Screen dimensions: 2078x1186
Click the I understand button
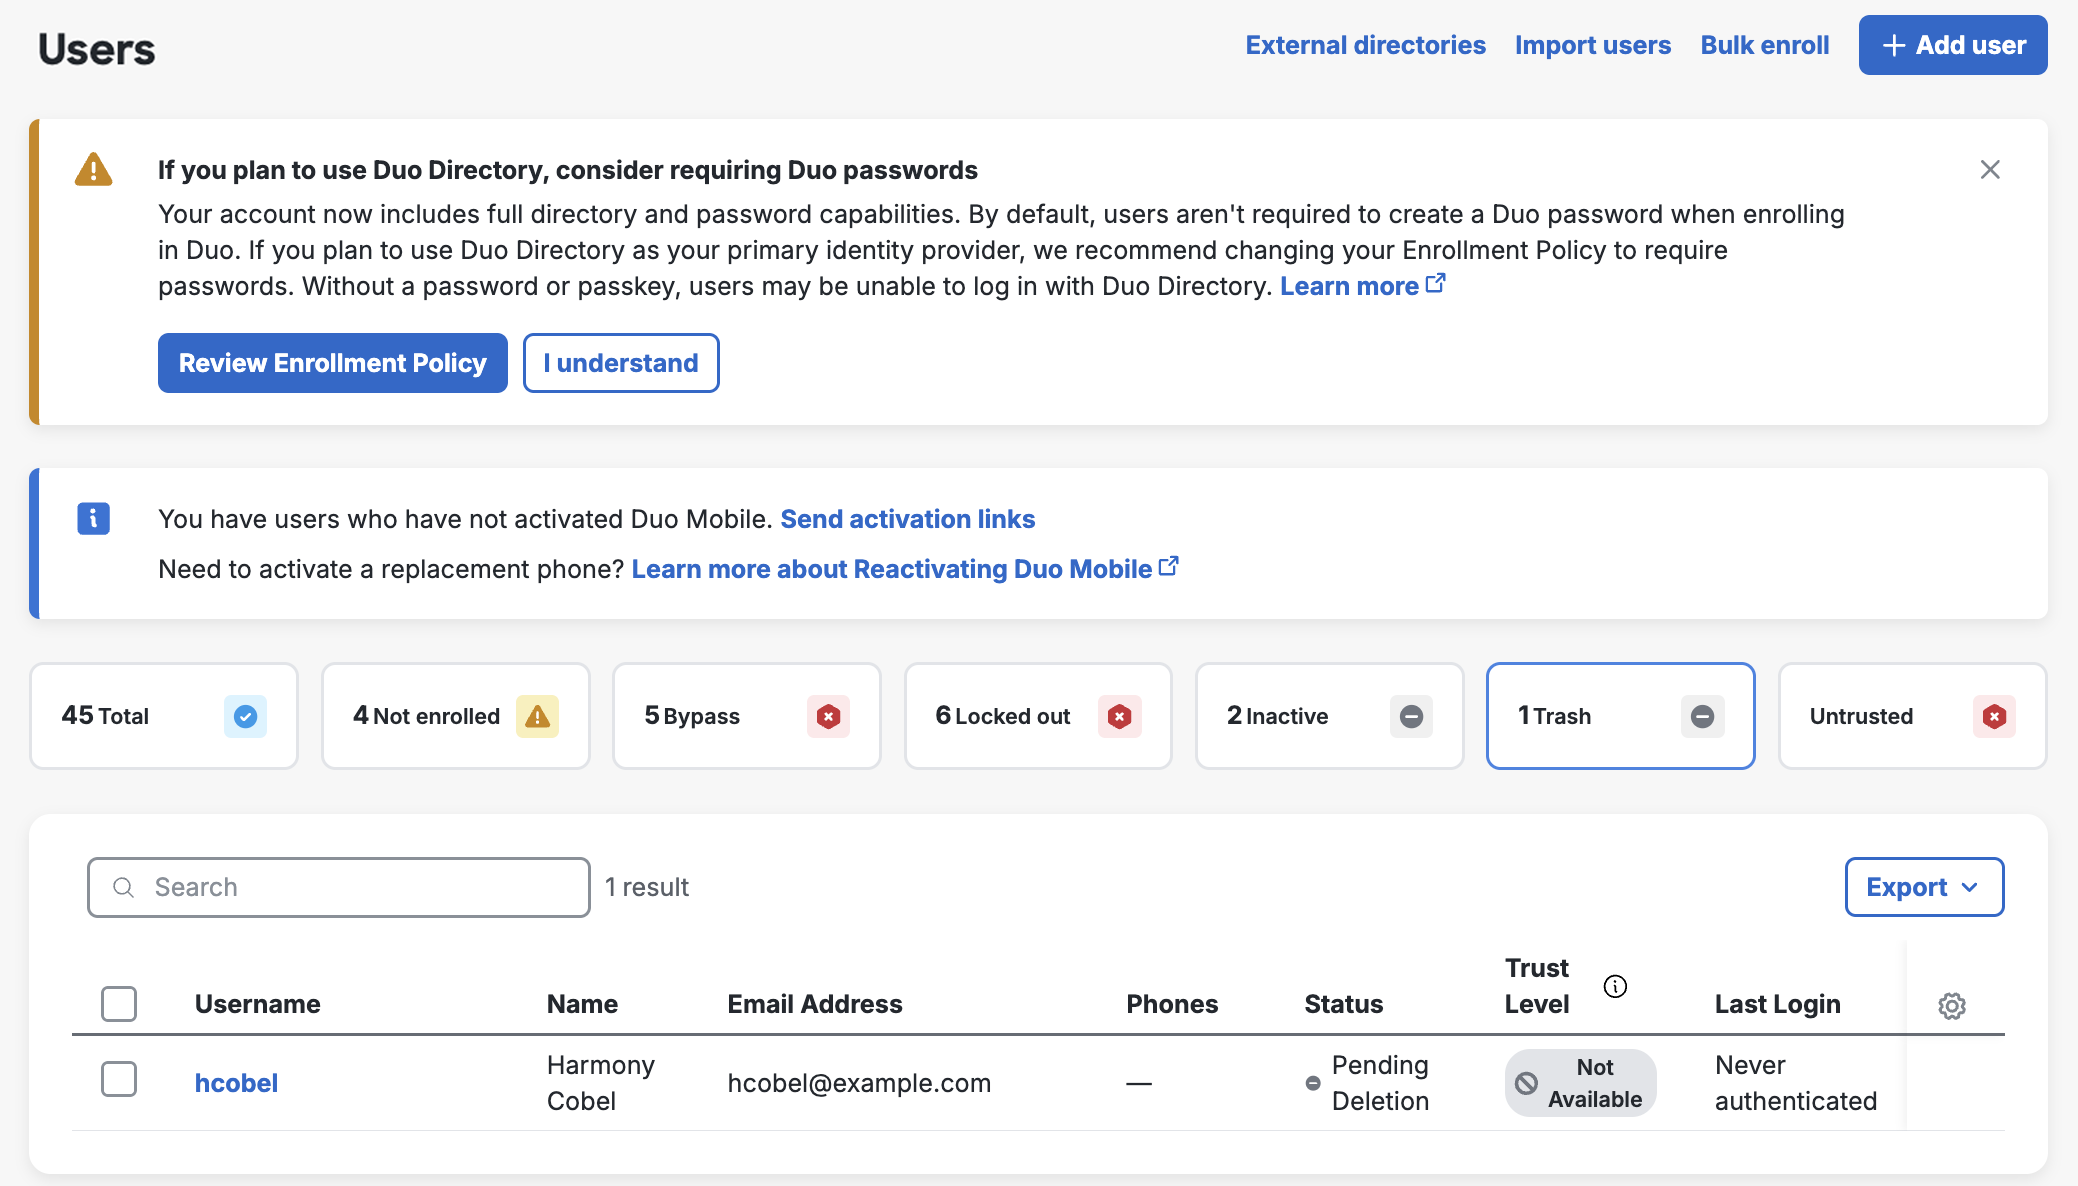pos(621,363)
